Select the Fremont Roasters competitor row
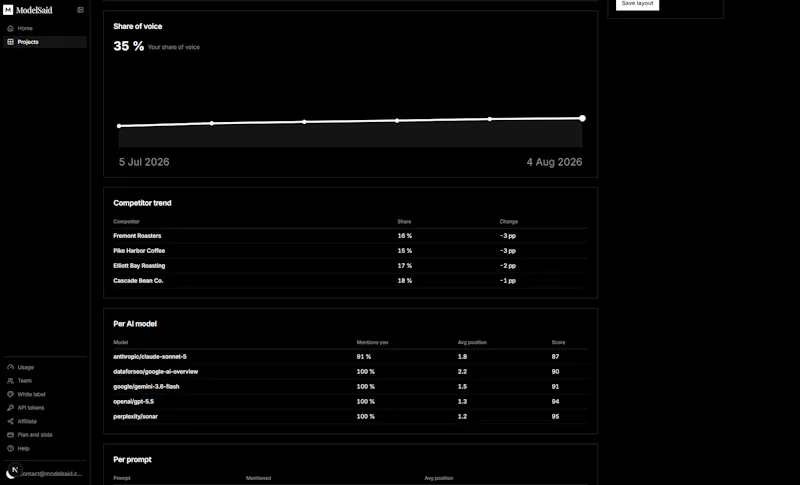The width and height of the screenshot is (800, 485). click(x=350, y=236)
